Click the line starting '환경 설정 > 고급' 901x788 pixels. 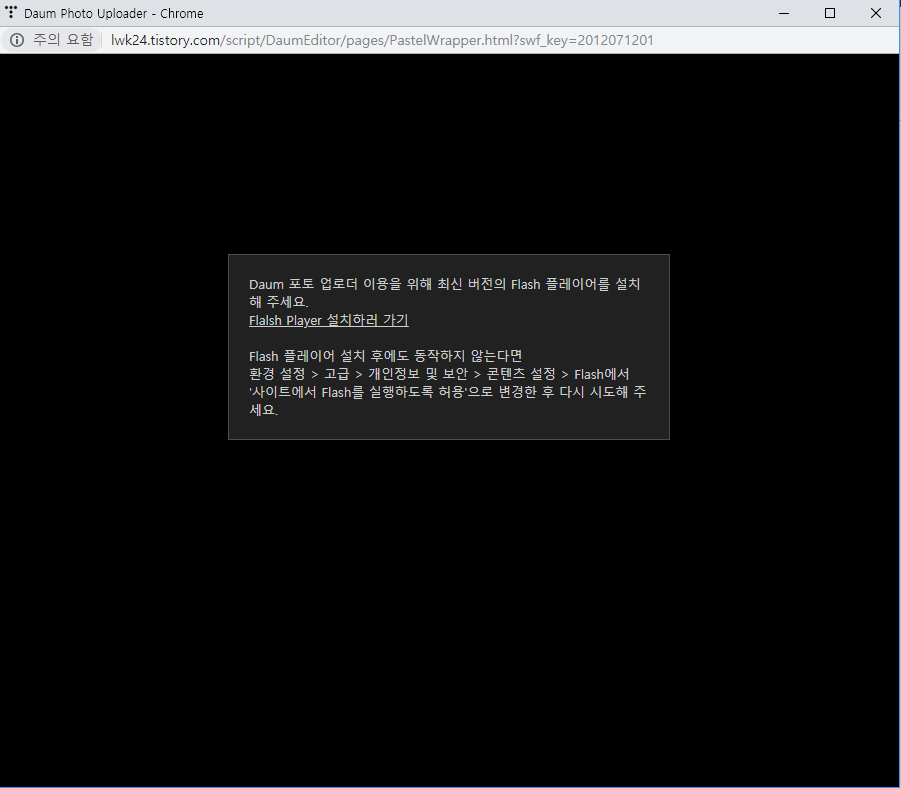pyautogui.click(x=439, y=374)
